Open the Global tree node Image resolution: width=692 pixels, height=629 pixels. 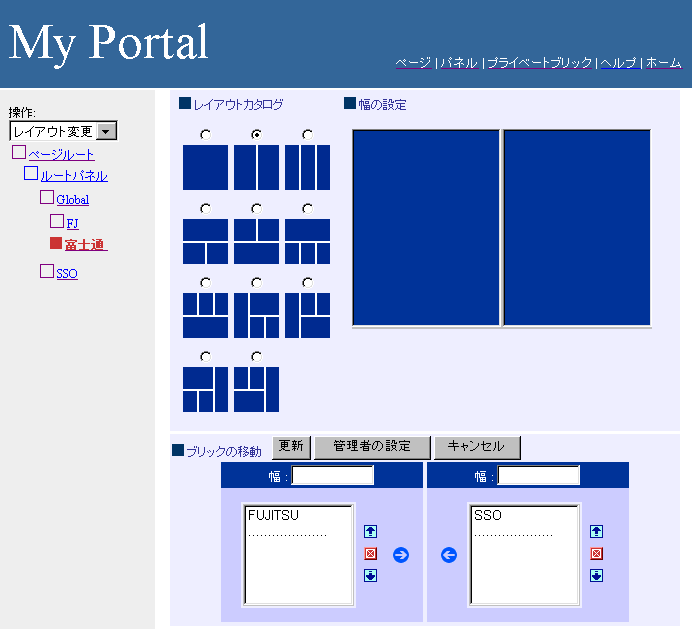(72, 200)
